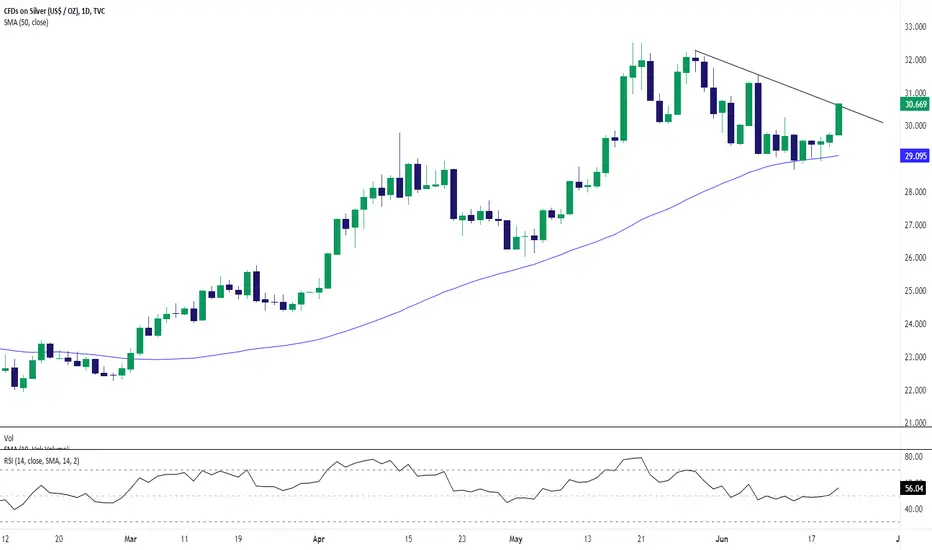Click the 26.000 price axis label
The image size is (932, 550).
click(x=915, y=258)
